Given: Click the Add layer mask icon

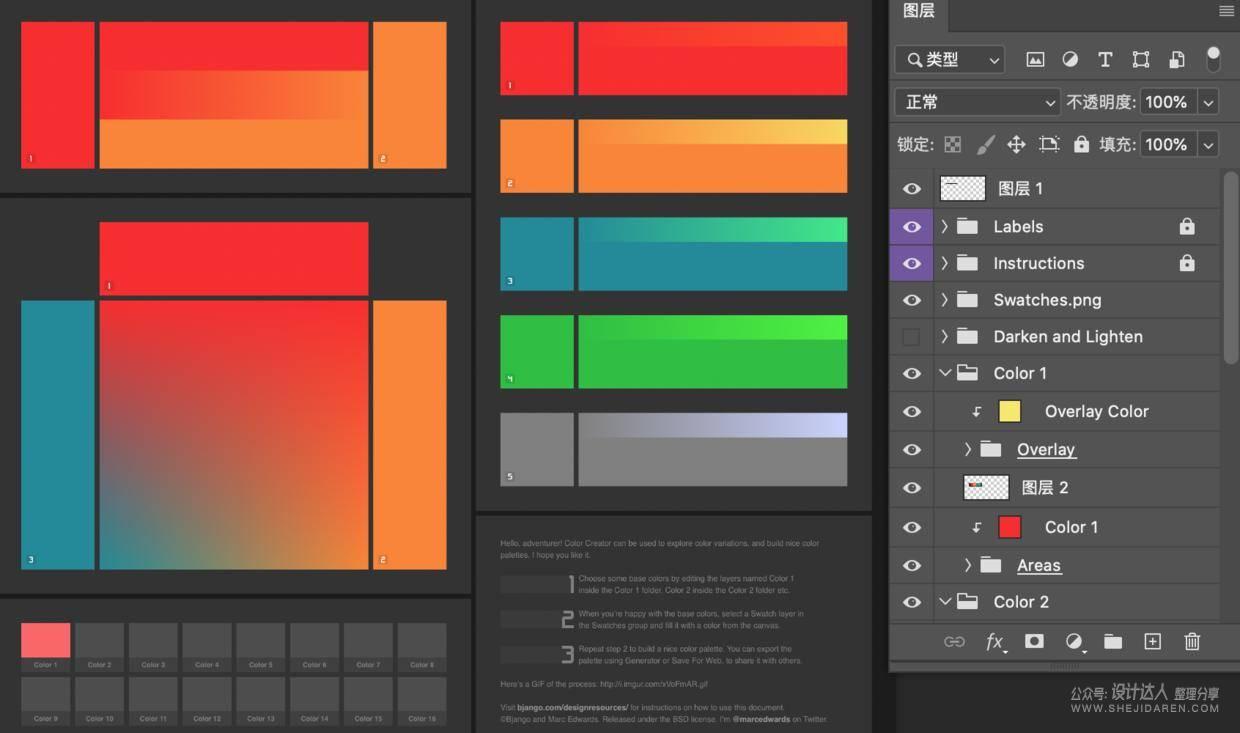Looking at the screenshot, I should point(1034,641).
